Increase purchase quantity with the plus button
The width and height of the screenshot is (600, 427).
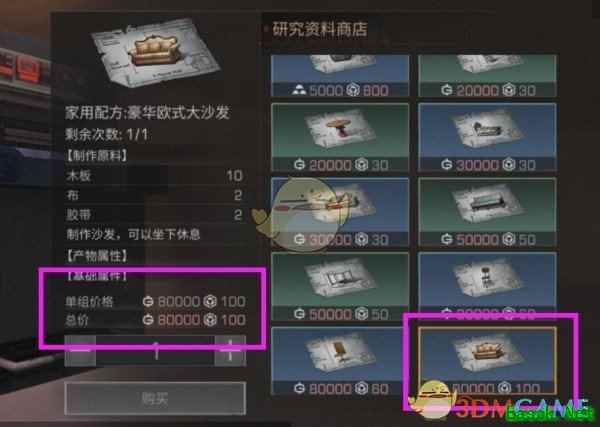(230, 351)
